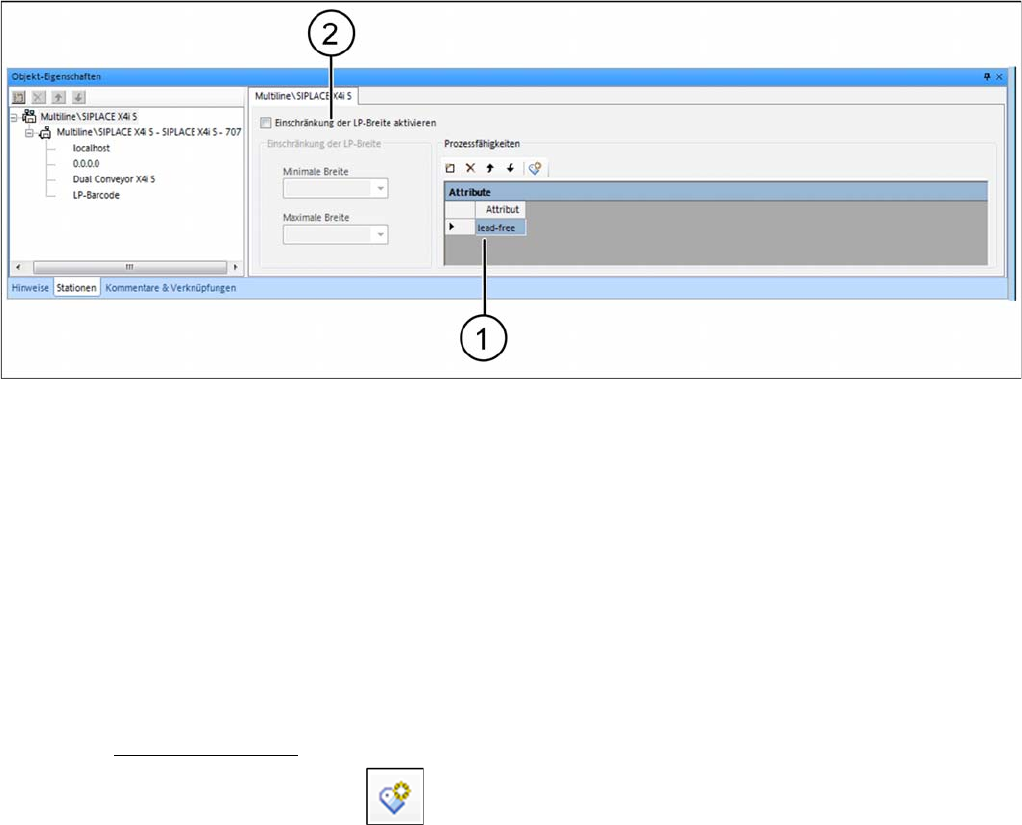Move attribute up with black up arrow
1022x825 pixels.
490,168
